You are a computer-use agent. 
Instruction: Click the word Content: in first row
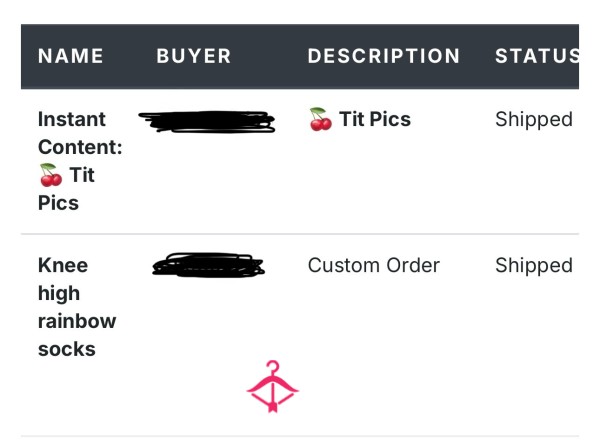(80, 147)
